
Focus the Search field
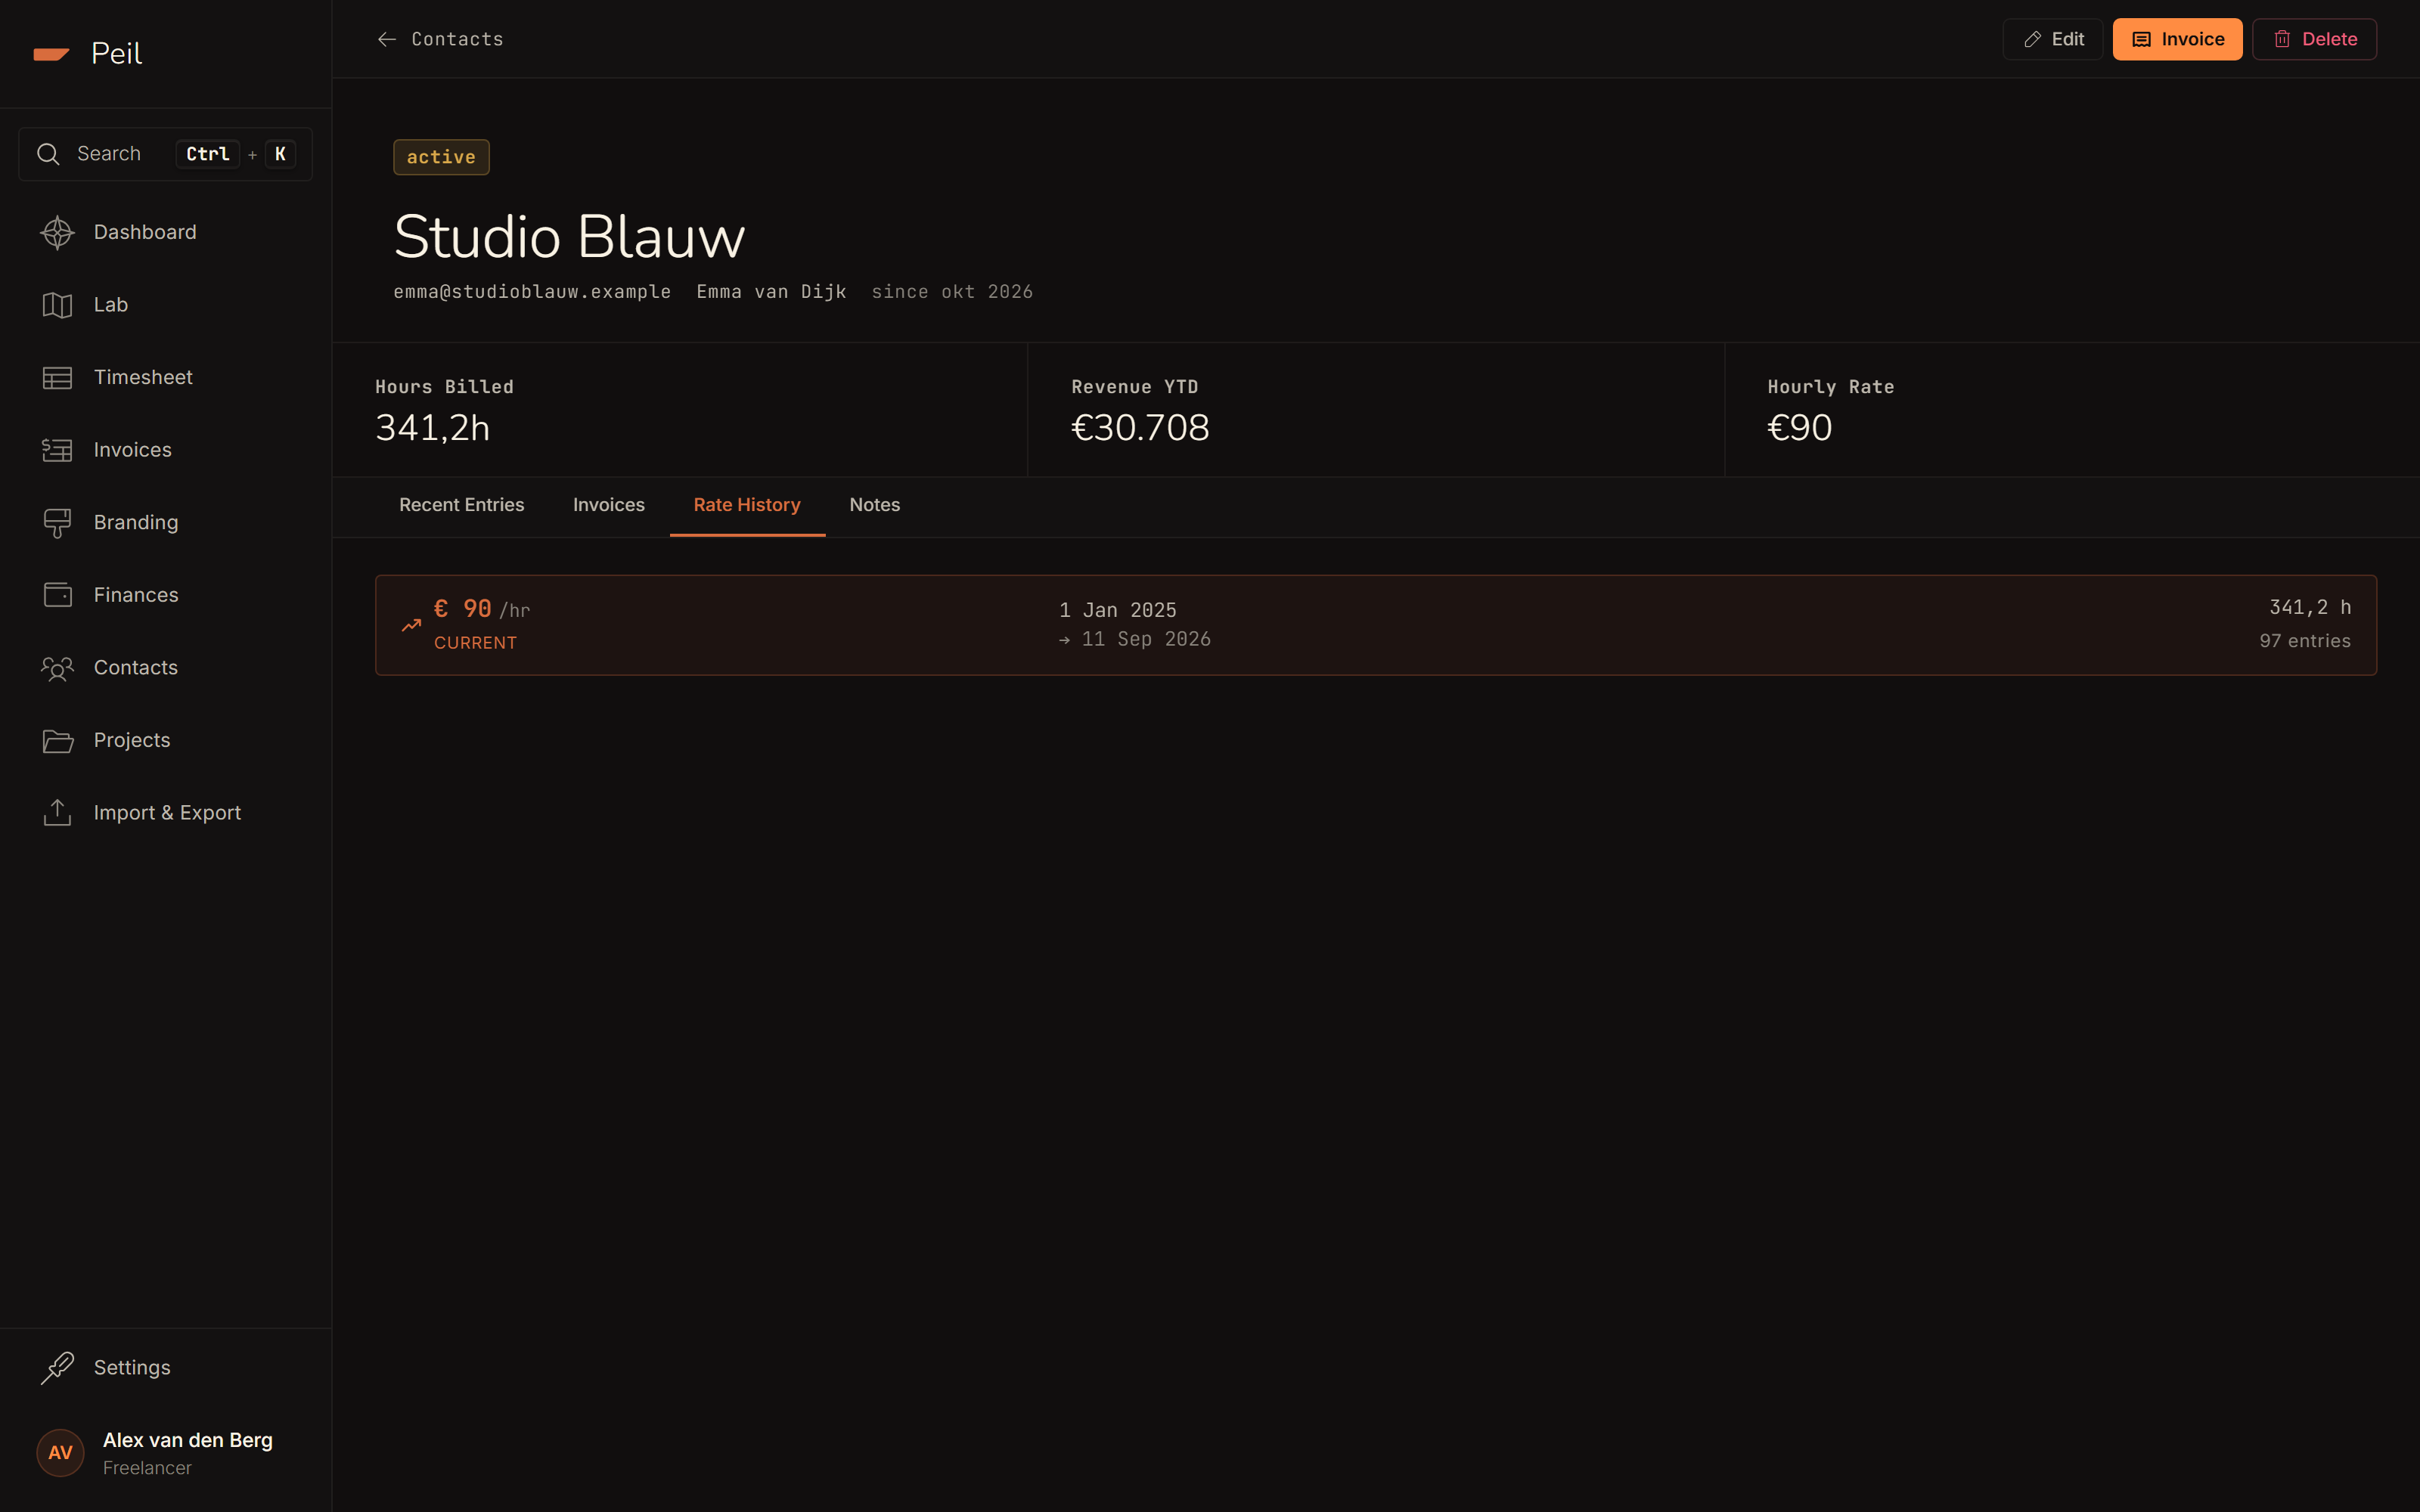coord(165,154)
